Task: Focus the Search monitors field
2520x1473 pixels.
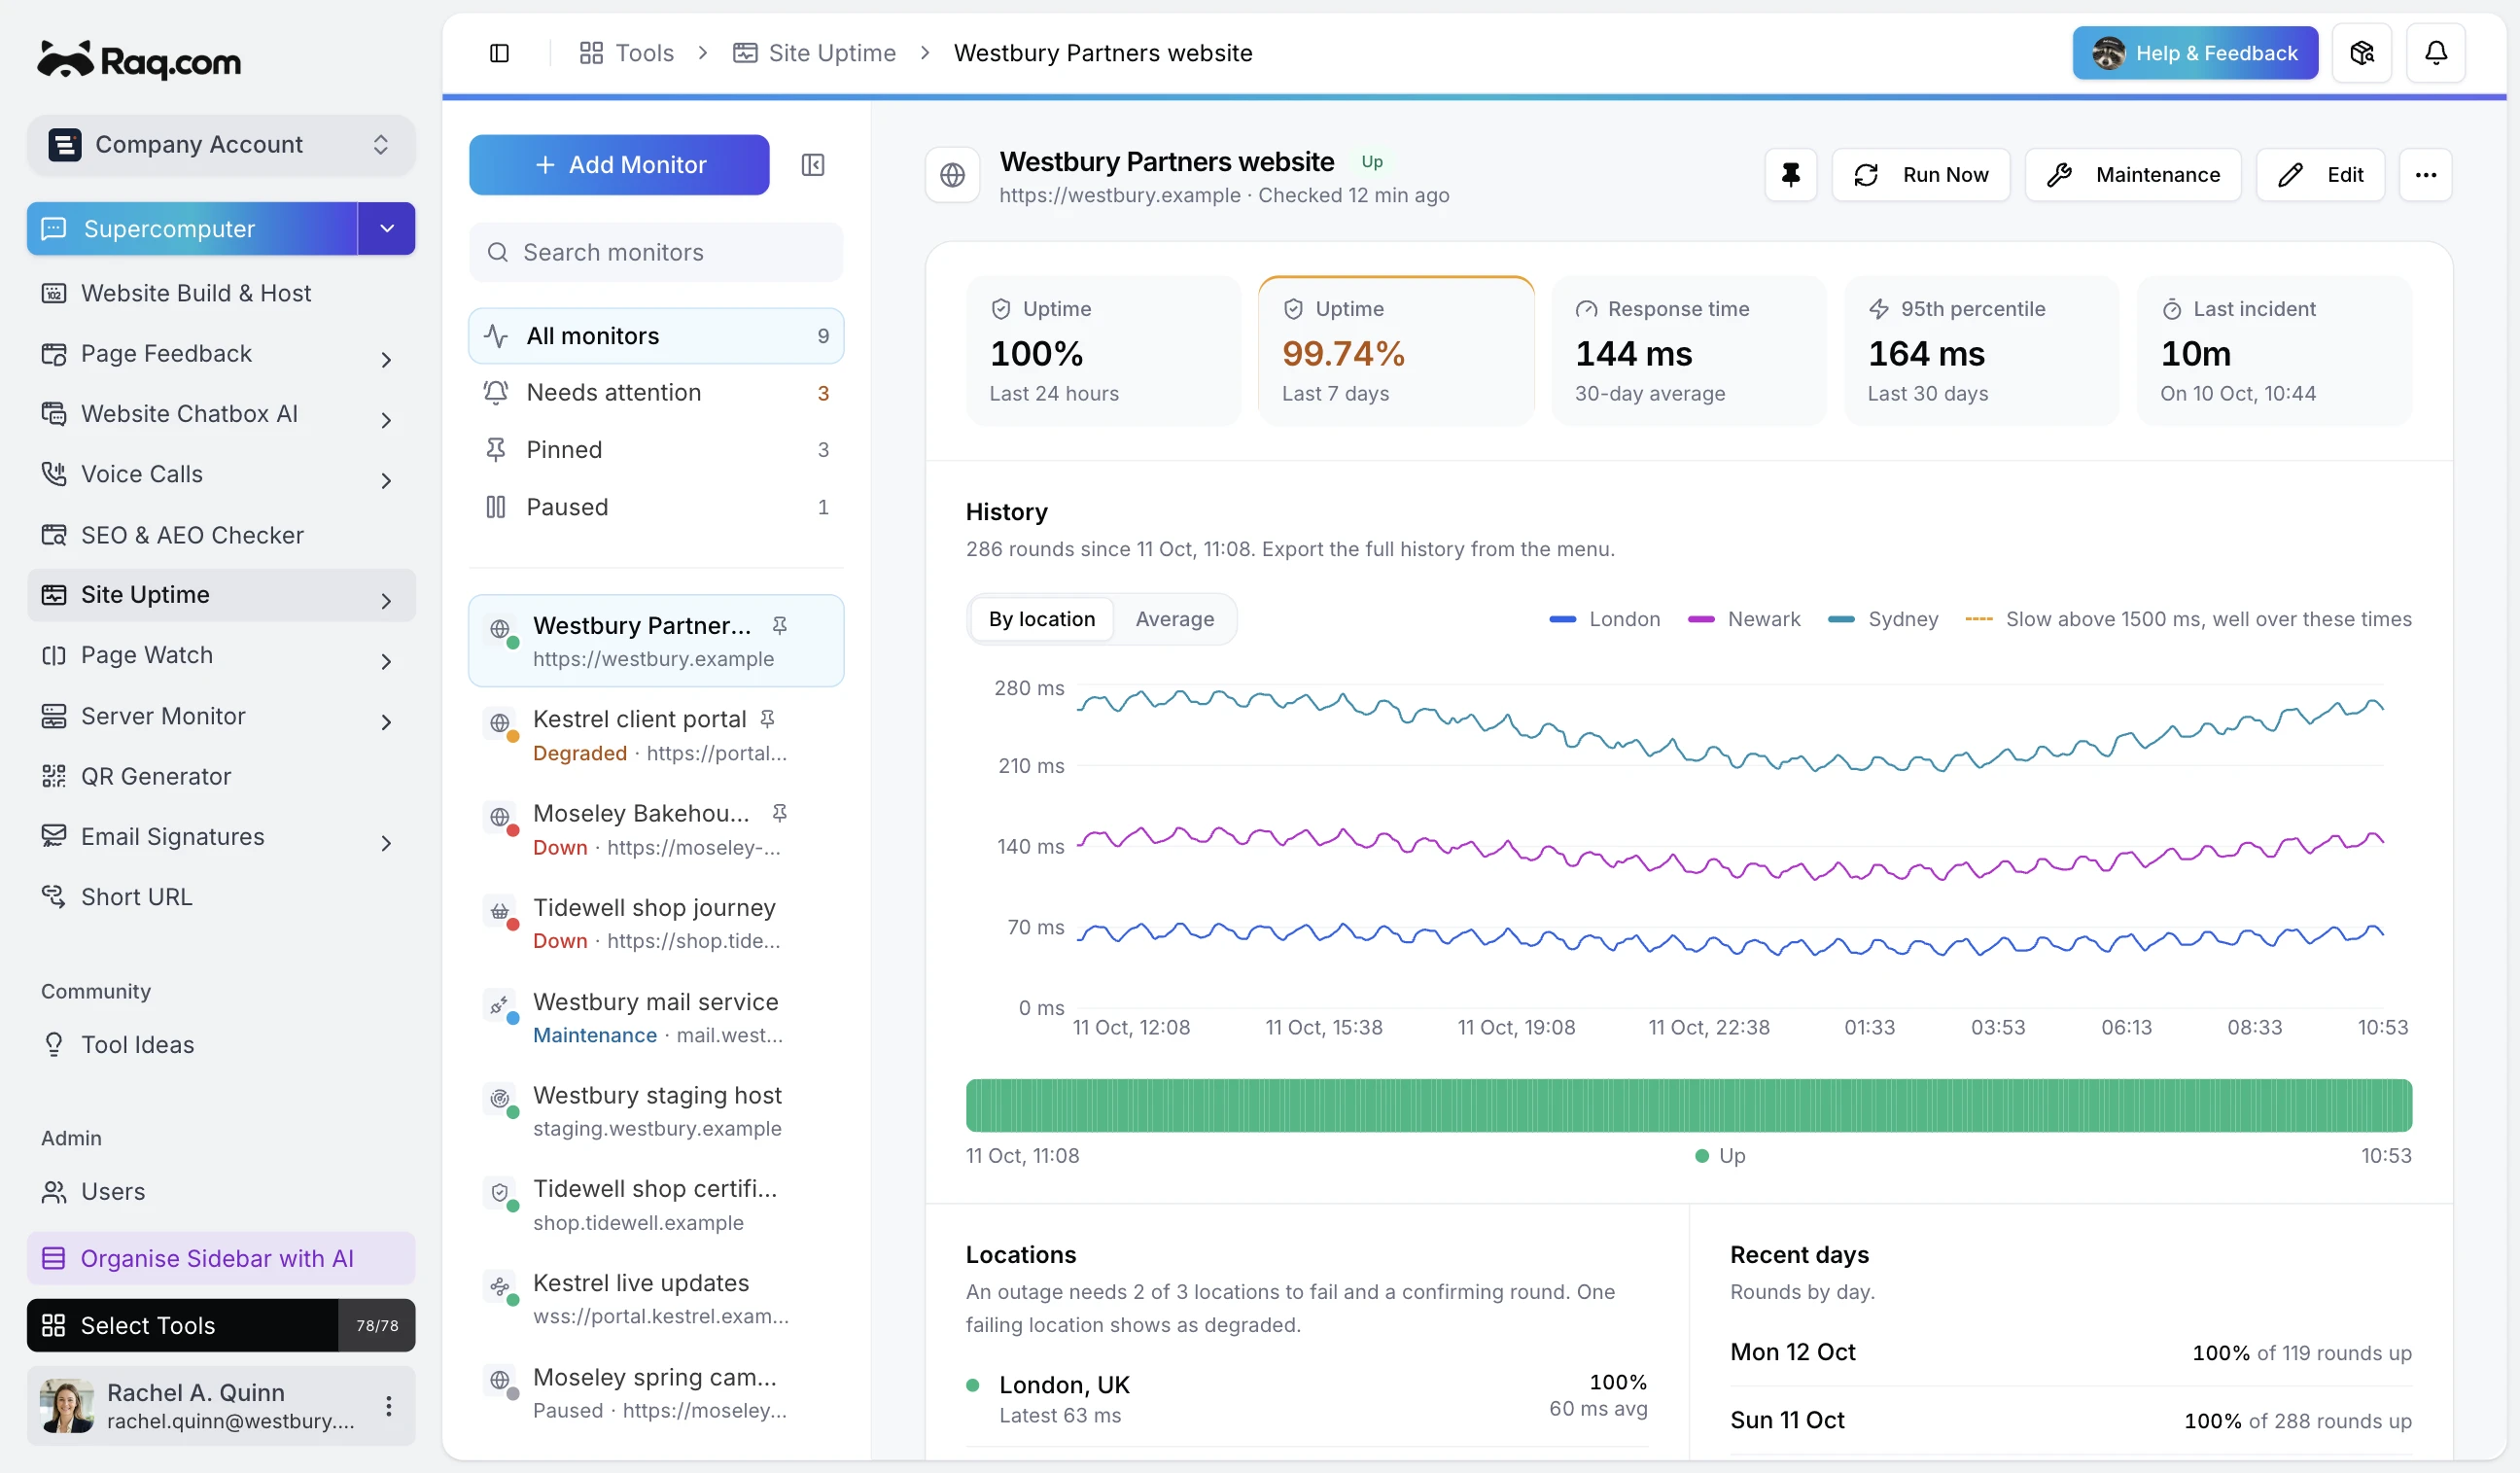Action: tap(656, 252)
